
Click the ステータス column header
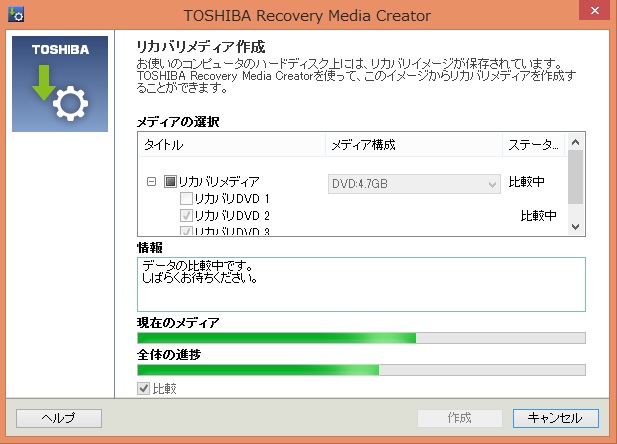click(533, 145)
